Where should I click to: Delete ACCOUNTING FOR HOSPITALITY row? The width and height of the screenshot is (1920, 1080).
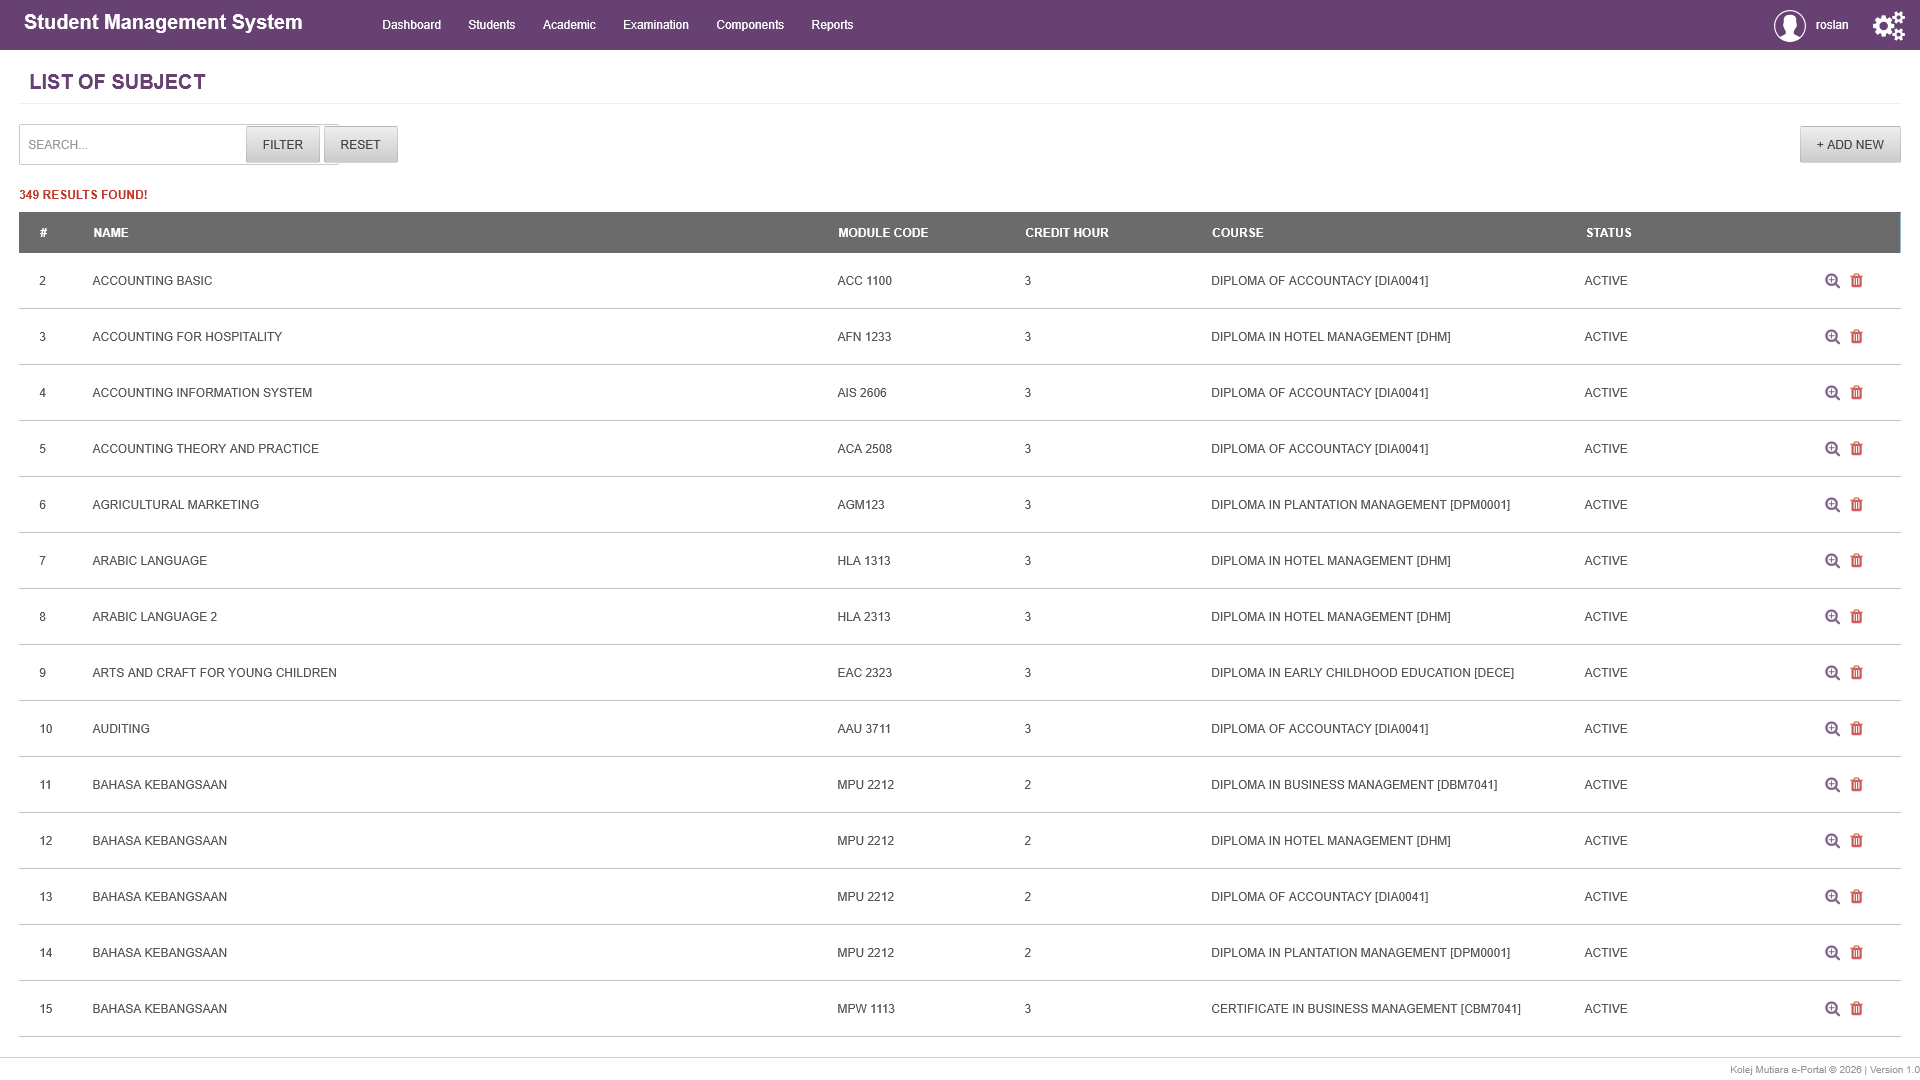(1856, 337)
